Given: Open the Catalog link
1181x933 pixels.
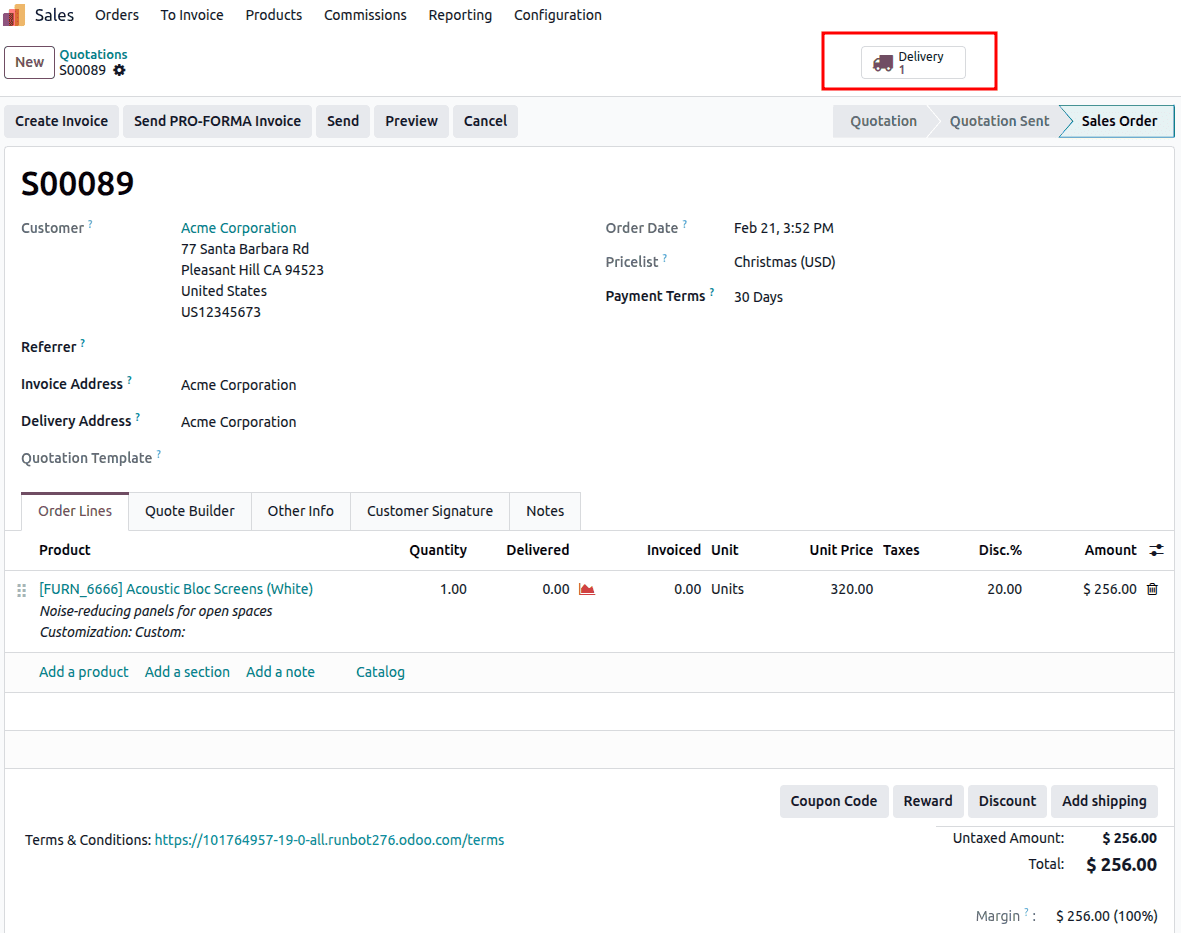Looking at the screenshot, I should (x=380, y=672).
